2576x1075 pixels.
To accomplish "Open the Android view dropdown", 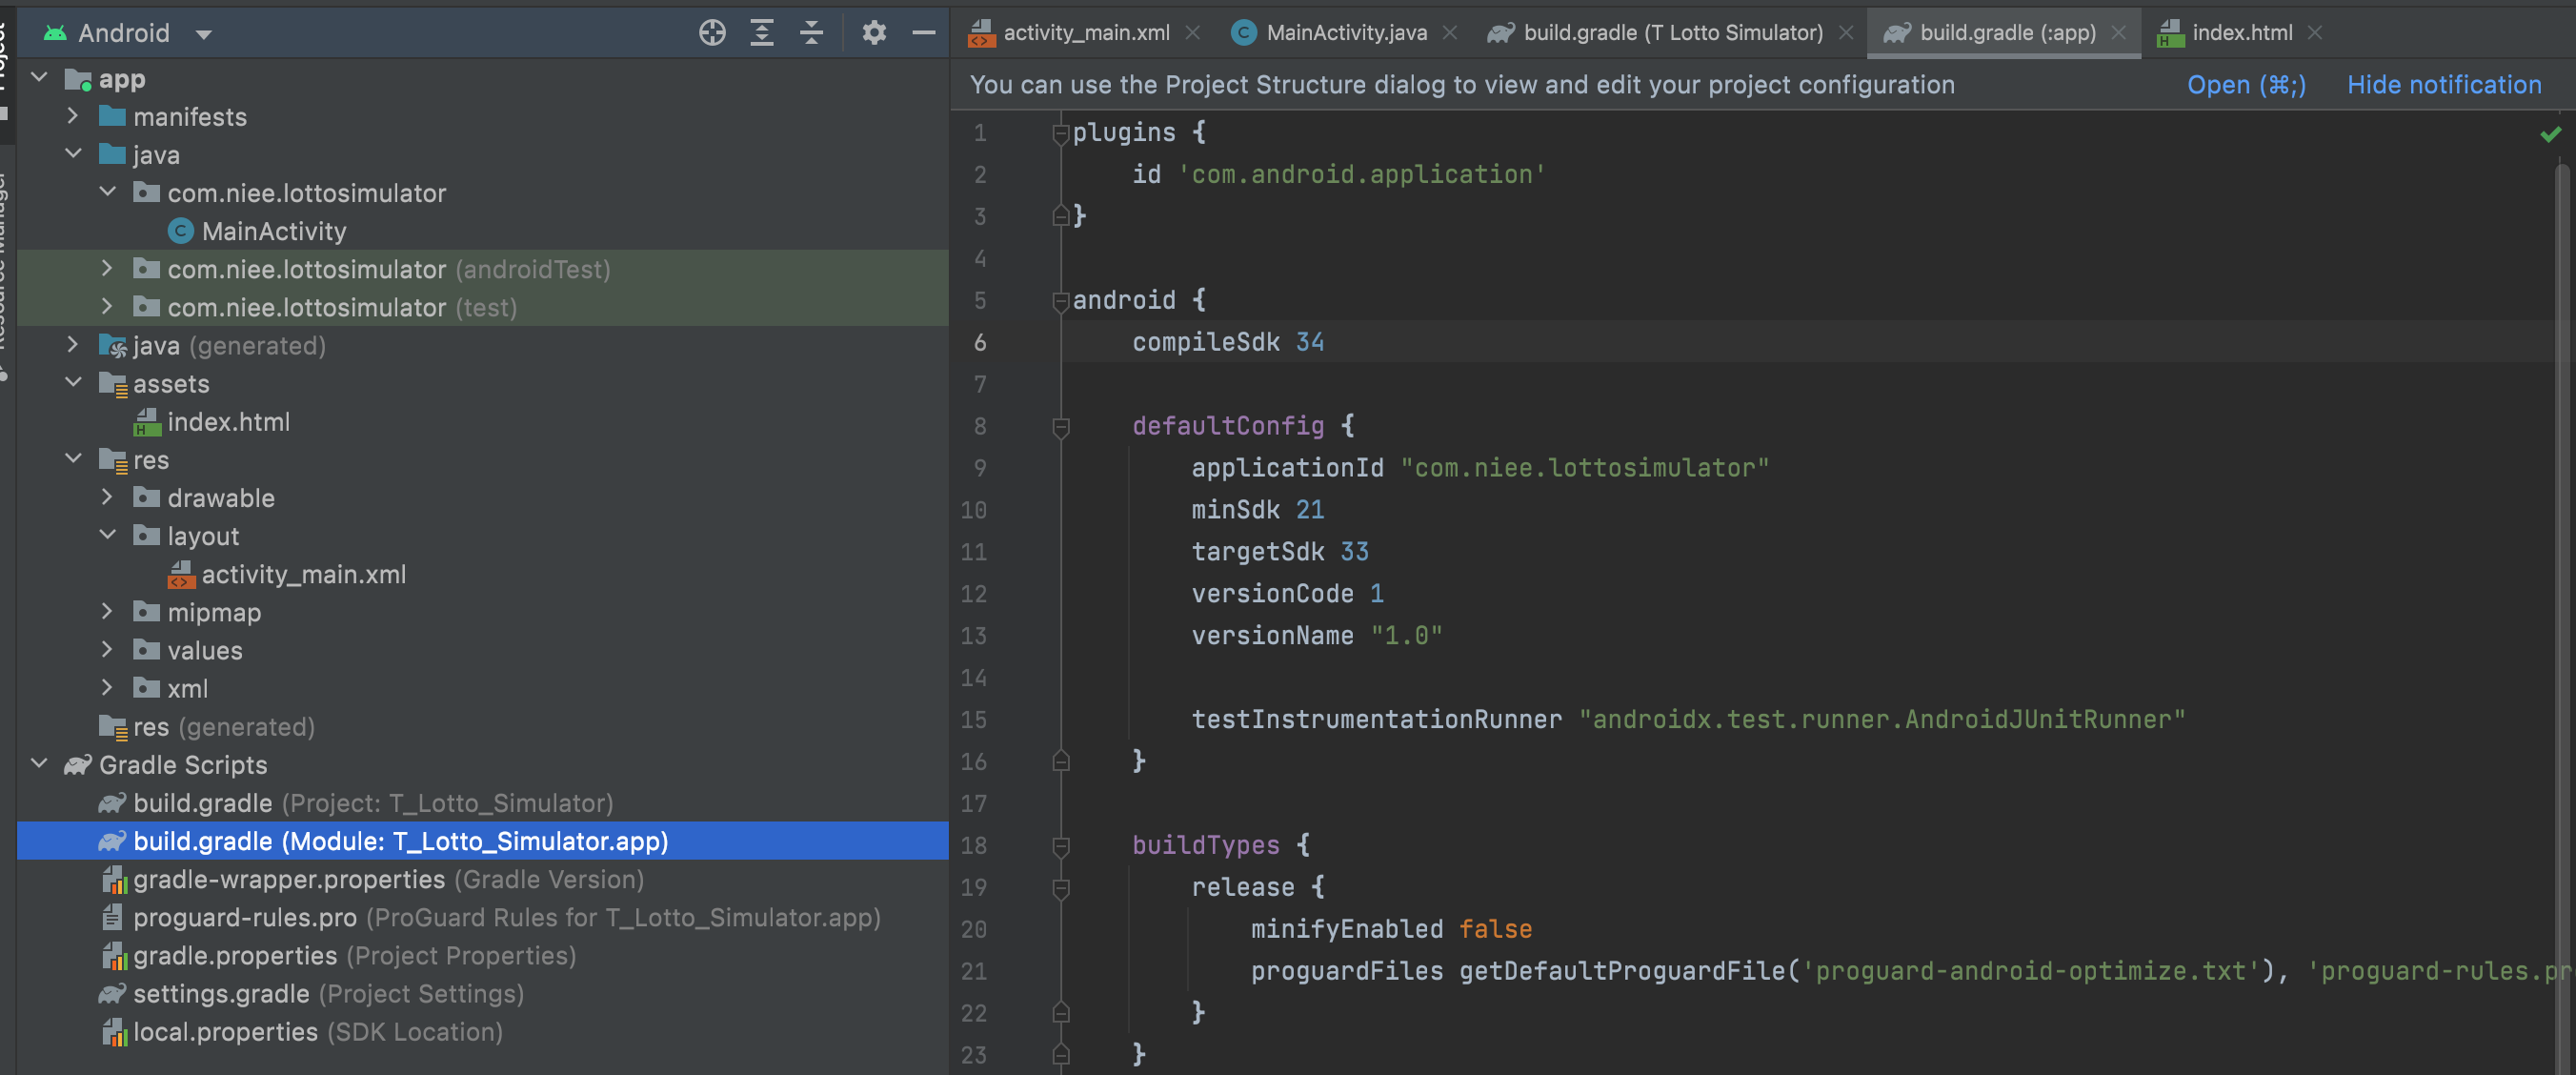I will [204, 34].
